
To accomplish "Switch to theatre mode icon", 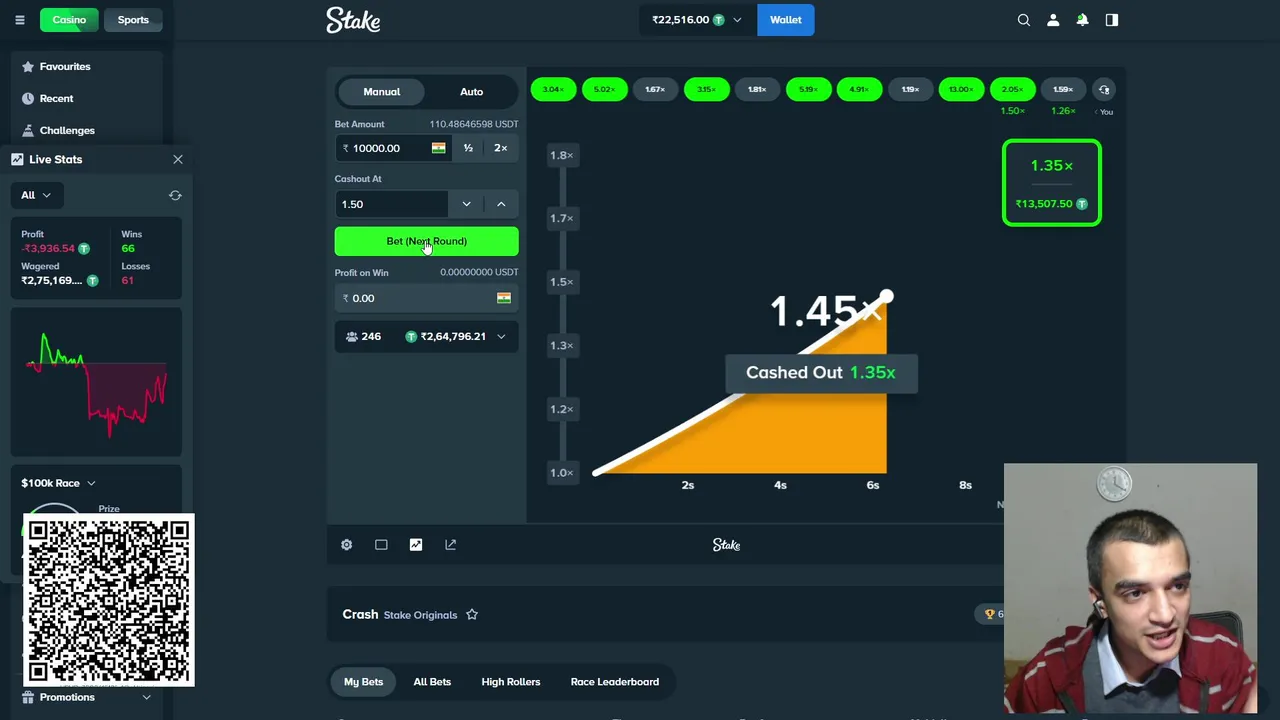I will 381,545.
